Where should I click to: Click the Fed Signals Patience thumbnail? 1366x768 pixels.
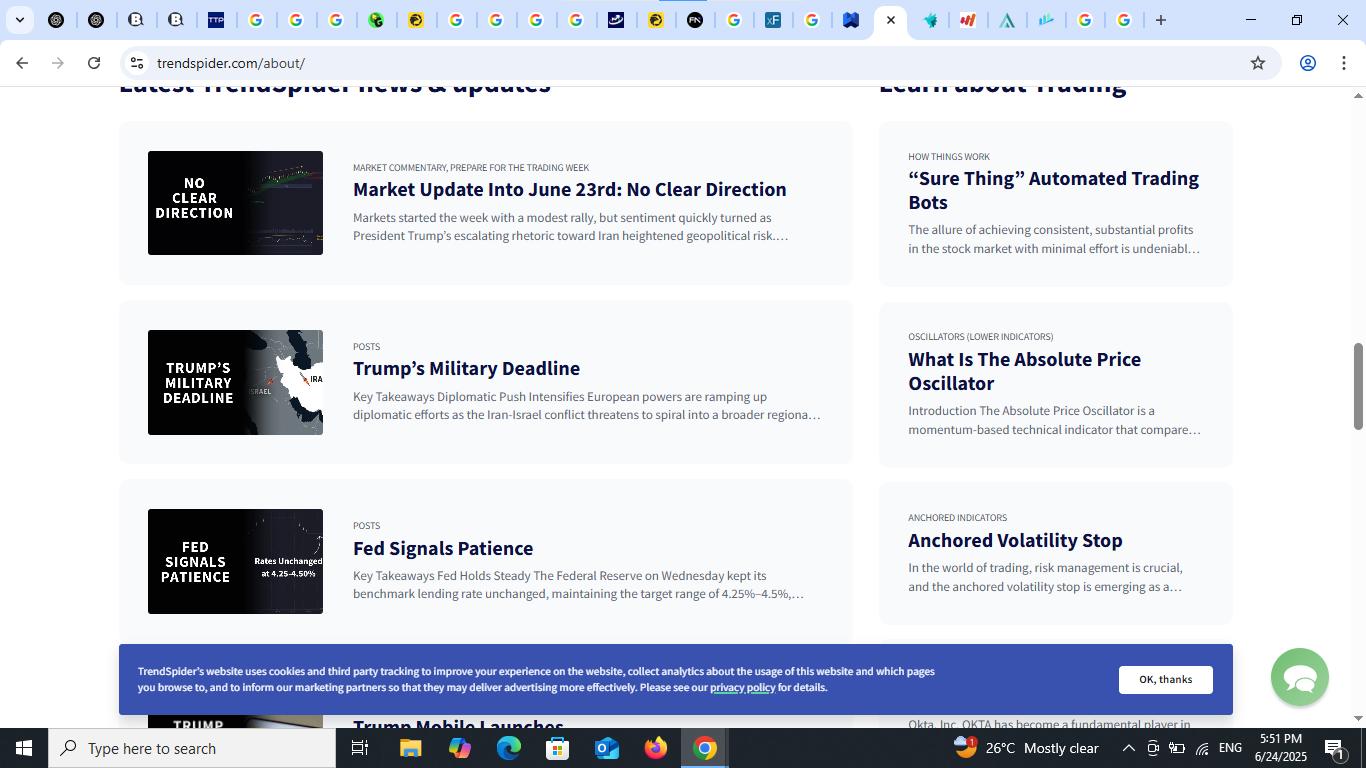235,561
